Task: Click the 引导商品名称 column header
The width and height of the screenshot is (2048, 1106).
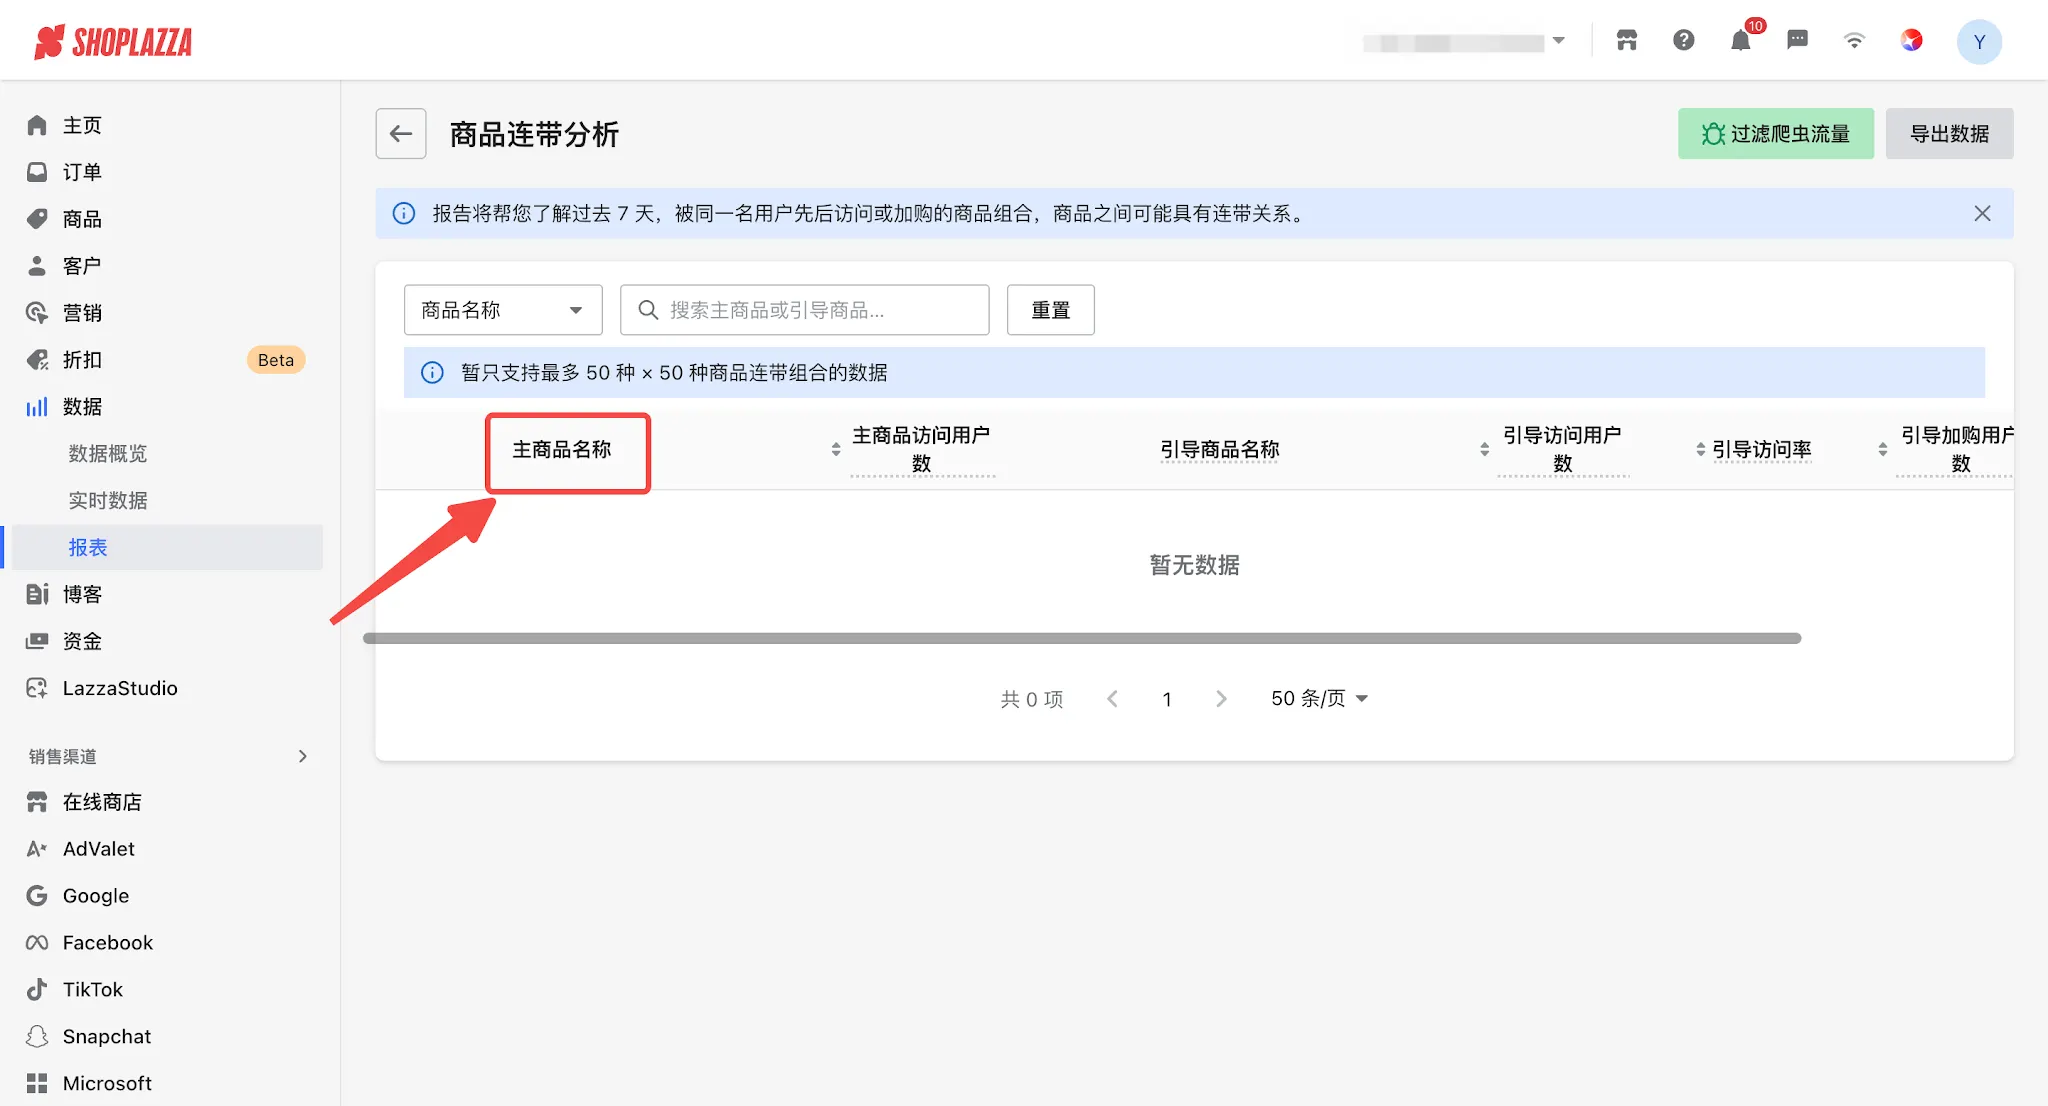Action: point(1220,450)
